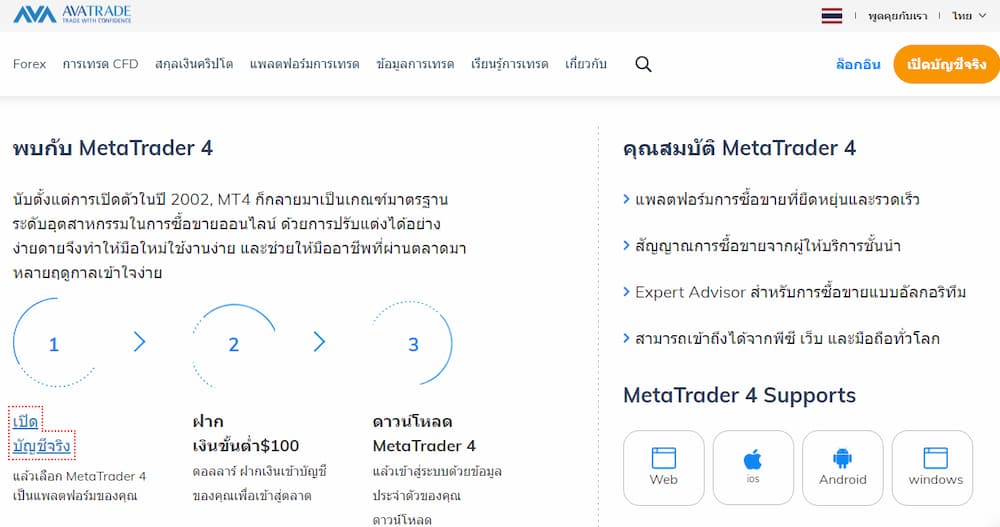Screen dimensions: 1000x527
Task: Open the search magnifier icon
Action: (x=643, y=64)
